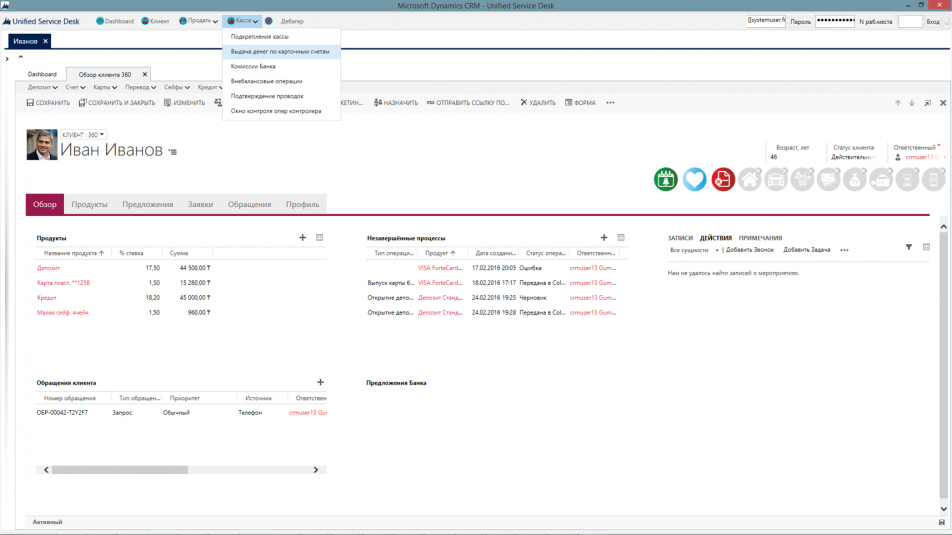Open the Обращения tab
The height and width of the screenshot is (535, 952).
[x=249, y=204]
